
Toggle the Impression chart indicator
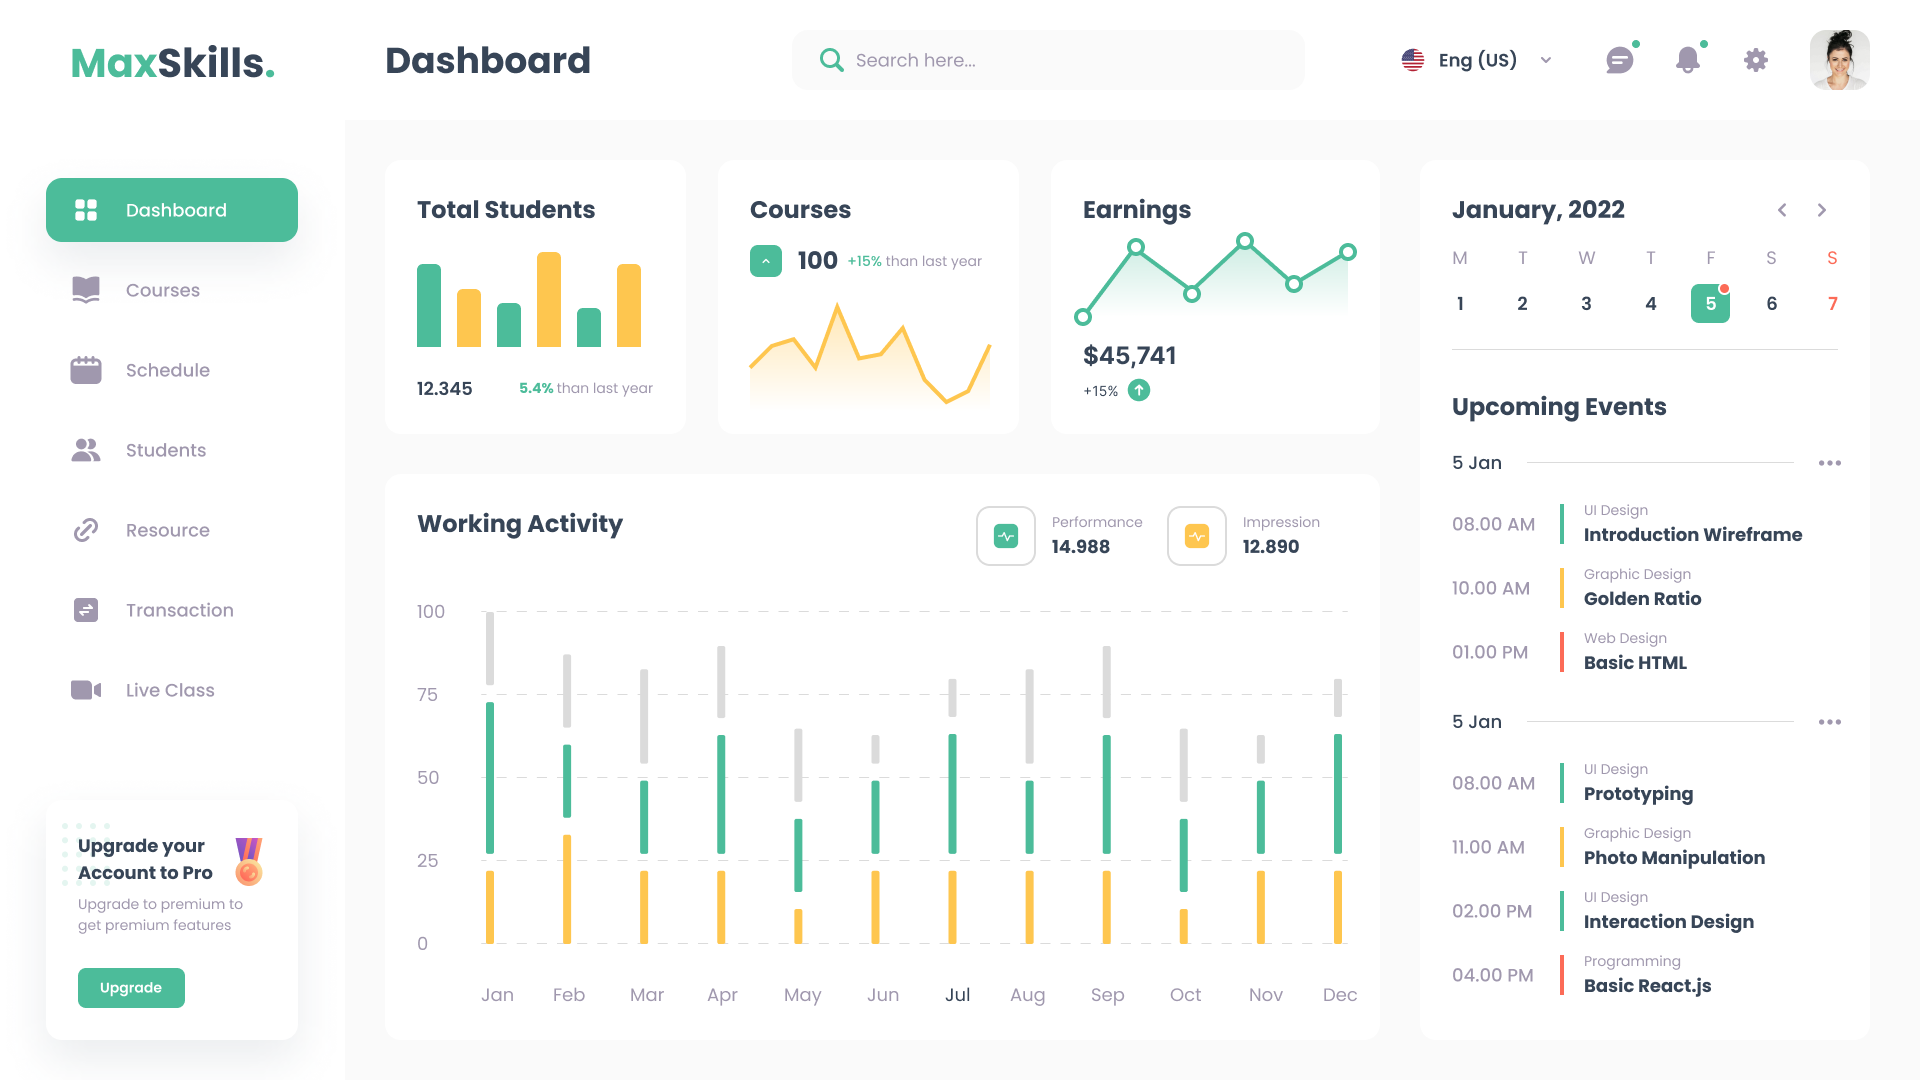point(1196,536)
